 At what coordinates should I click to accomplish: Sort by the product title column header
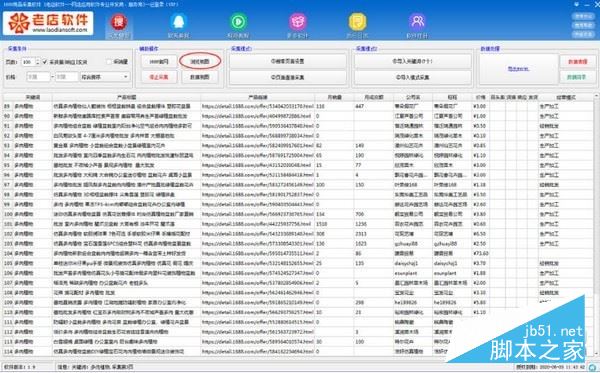[126, 97]
